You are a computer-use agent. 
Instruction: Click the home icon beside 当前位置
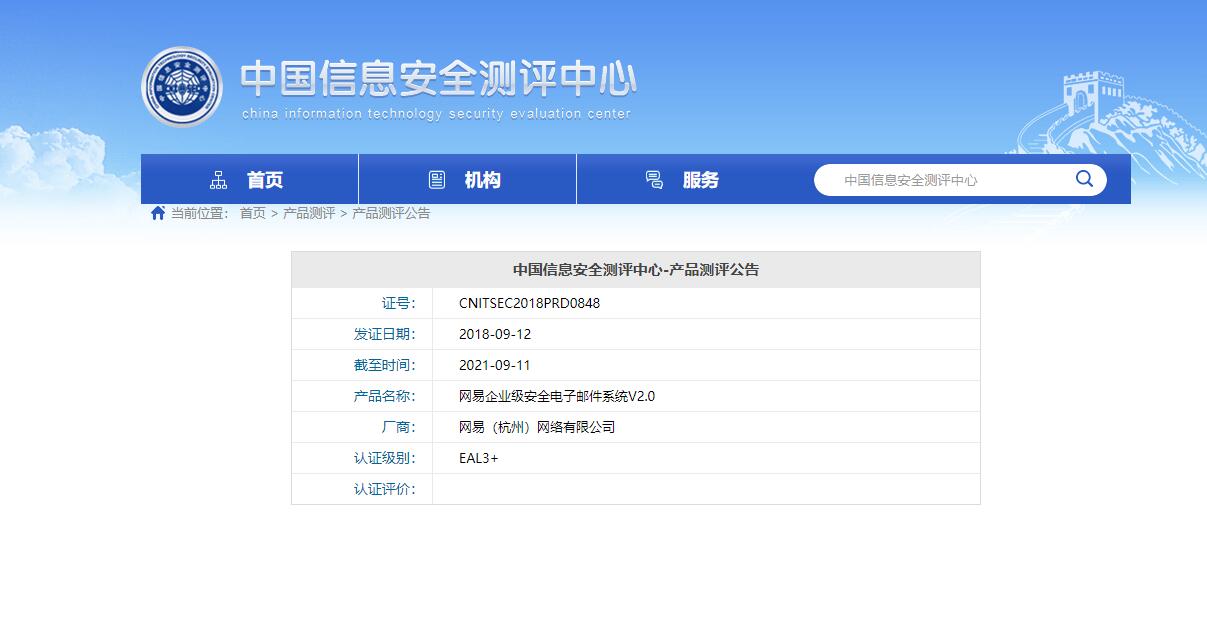158,213
